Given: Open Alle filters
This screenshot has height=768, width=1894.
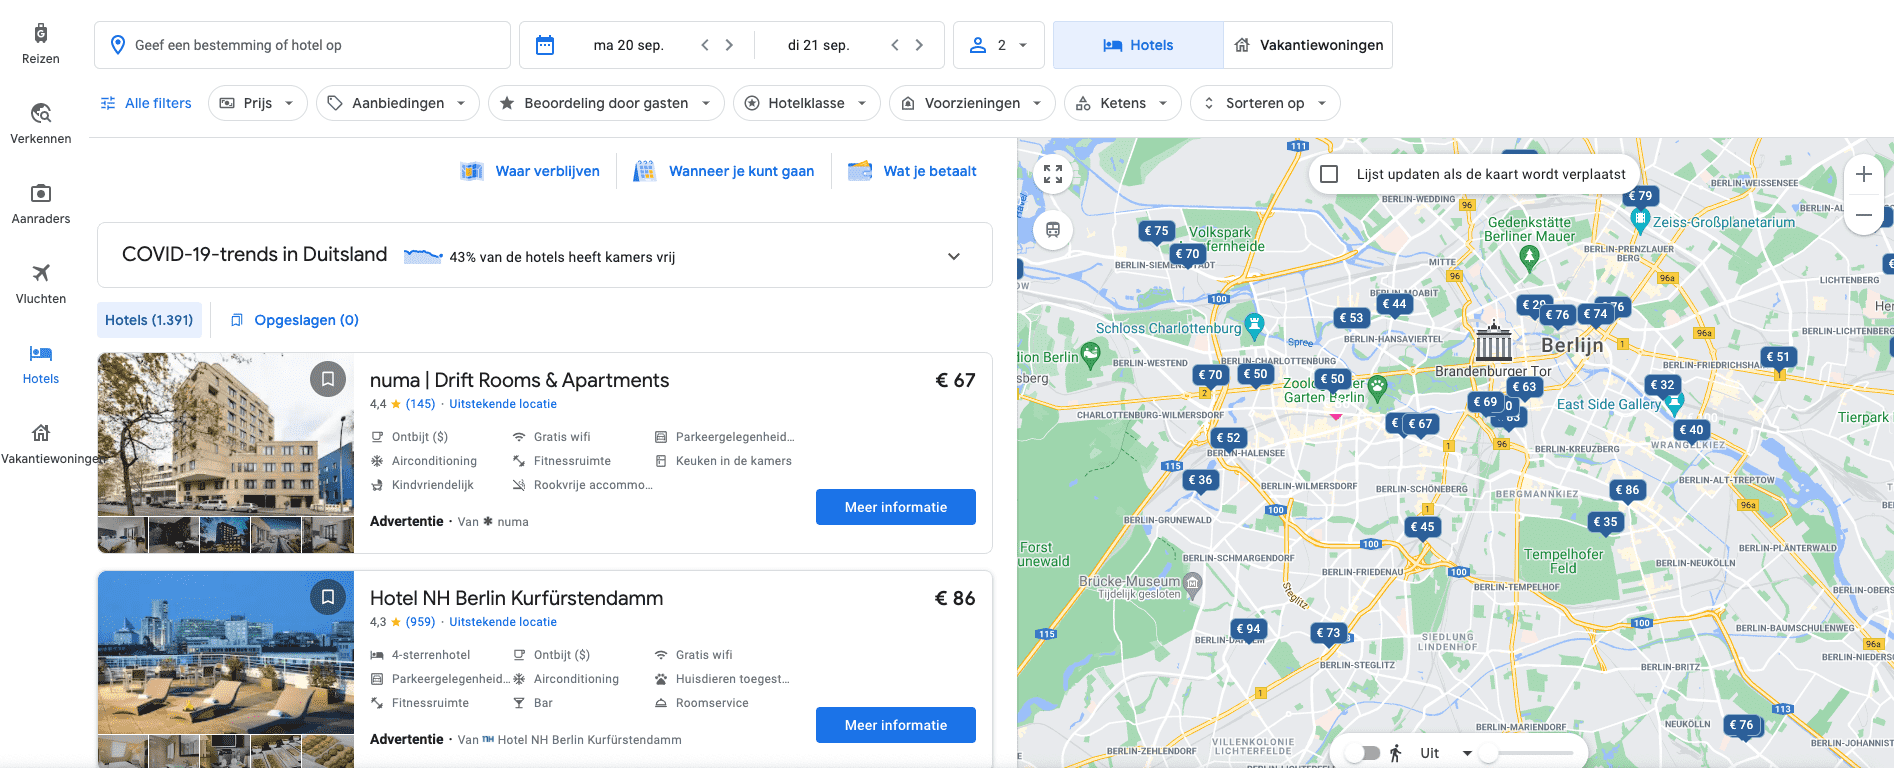Looking at the screenshot, I should point(146,103).
